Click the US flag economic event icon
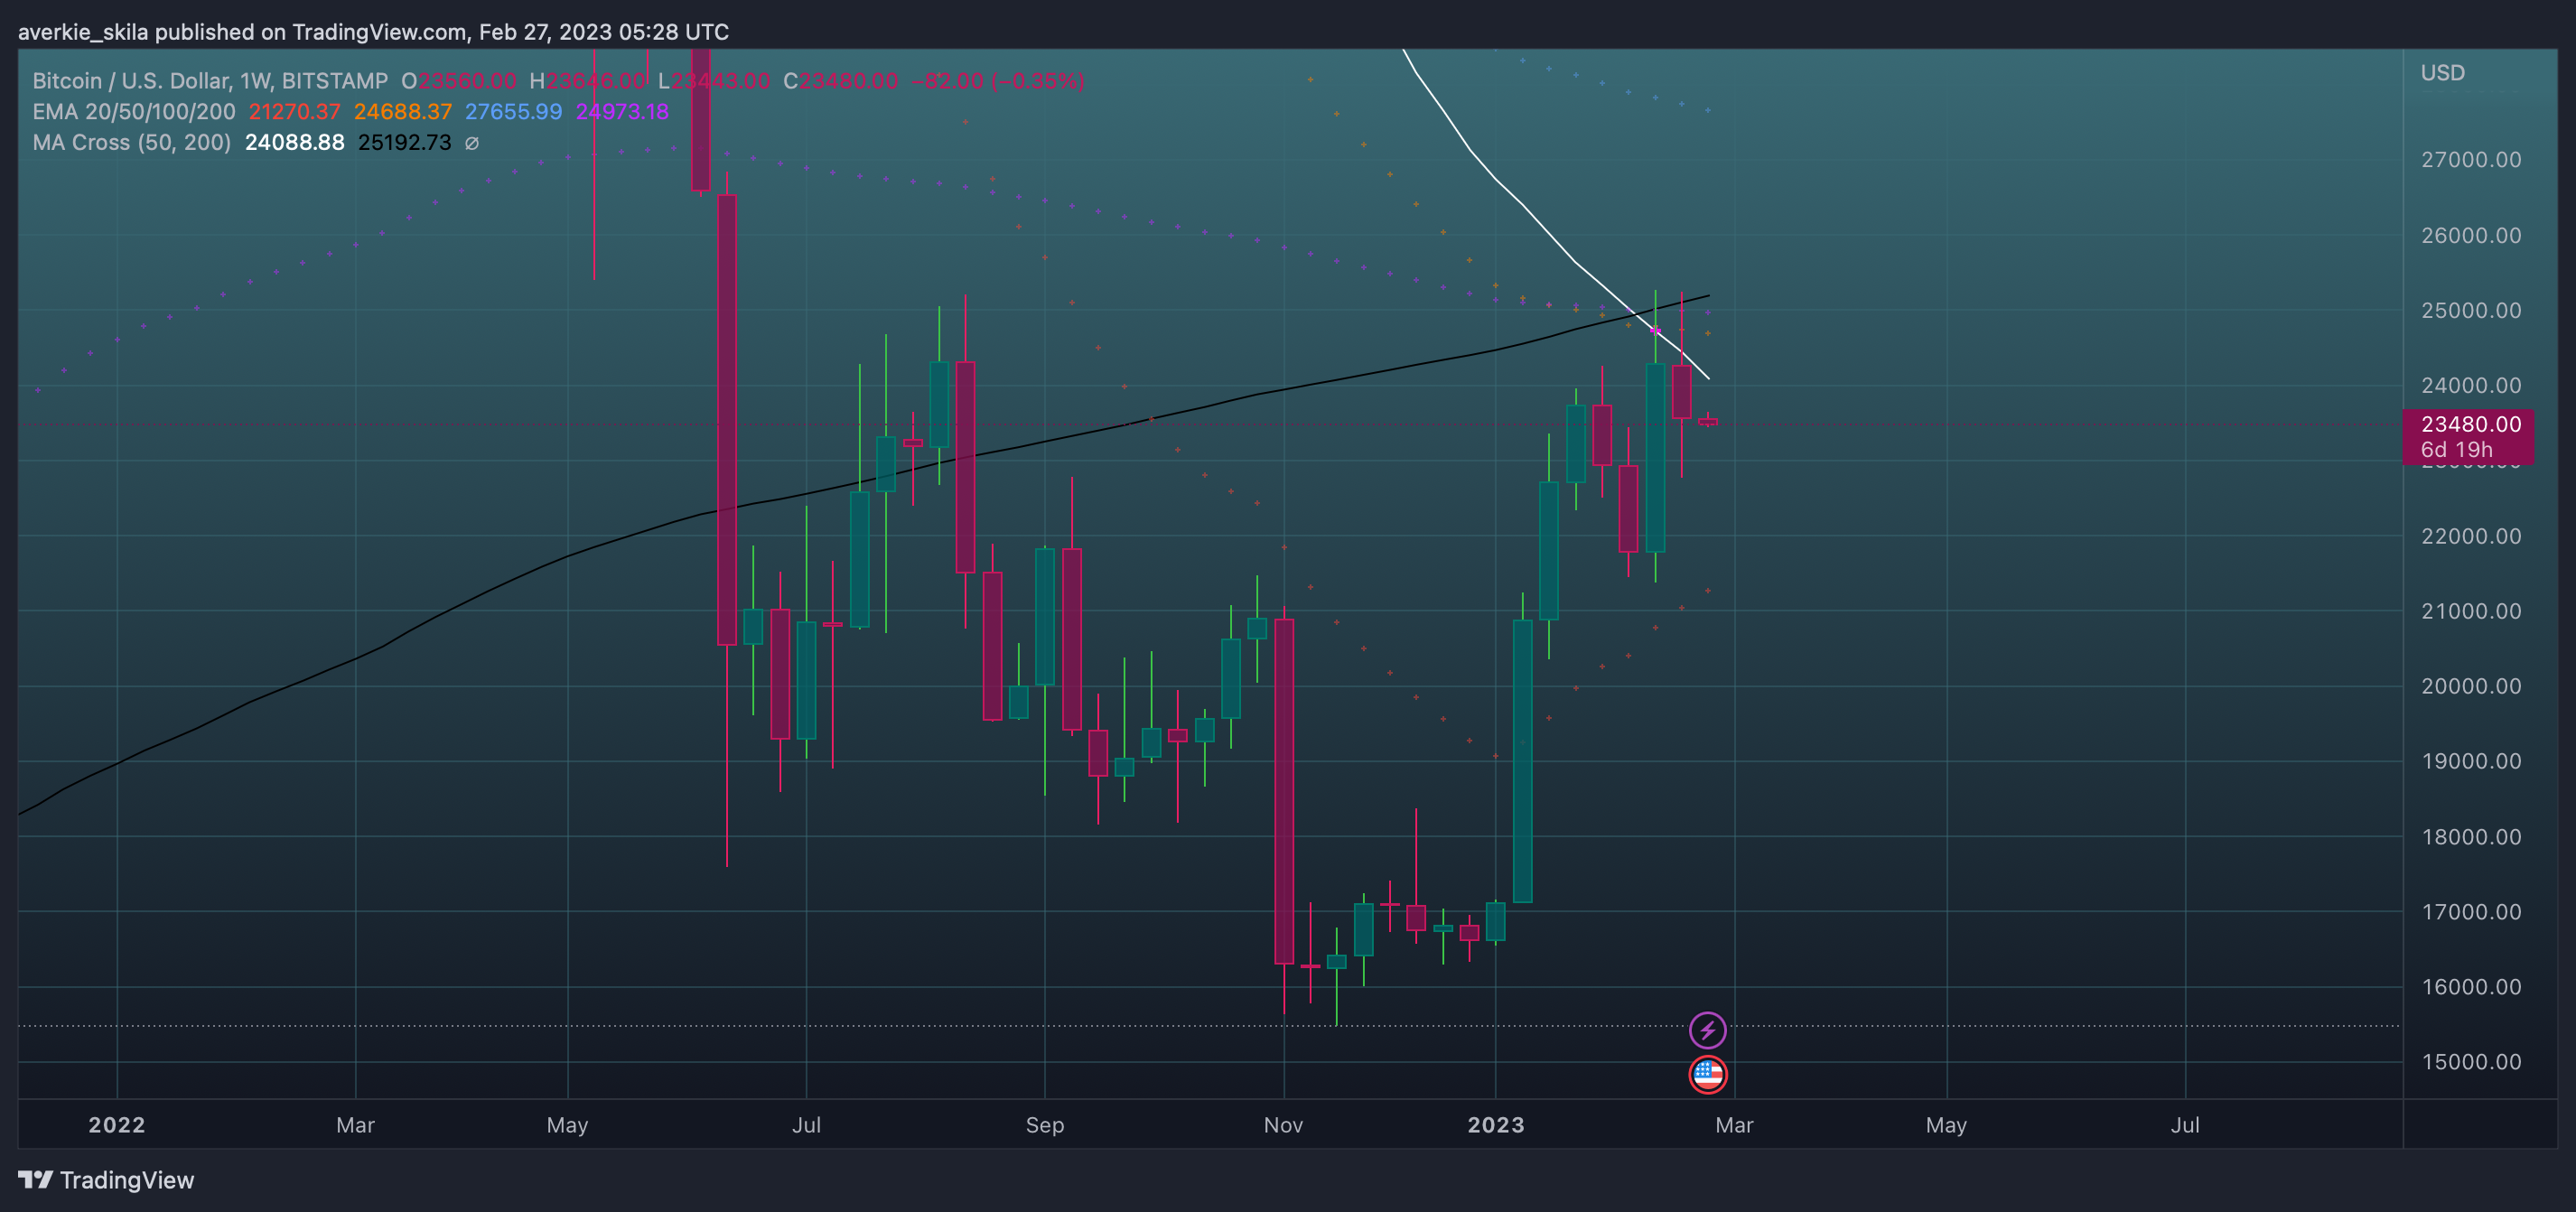The width and height of the screenshot is (2576, 1212). click(x=1707, y=1074)
